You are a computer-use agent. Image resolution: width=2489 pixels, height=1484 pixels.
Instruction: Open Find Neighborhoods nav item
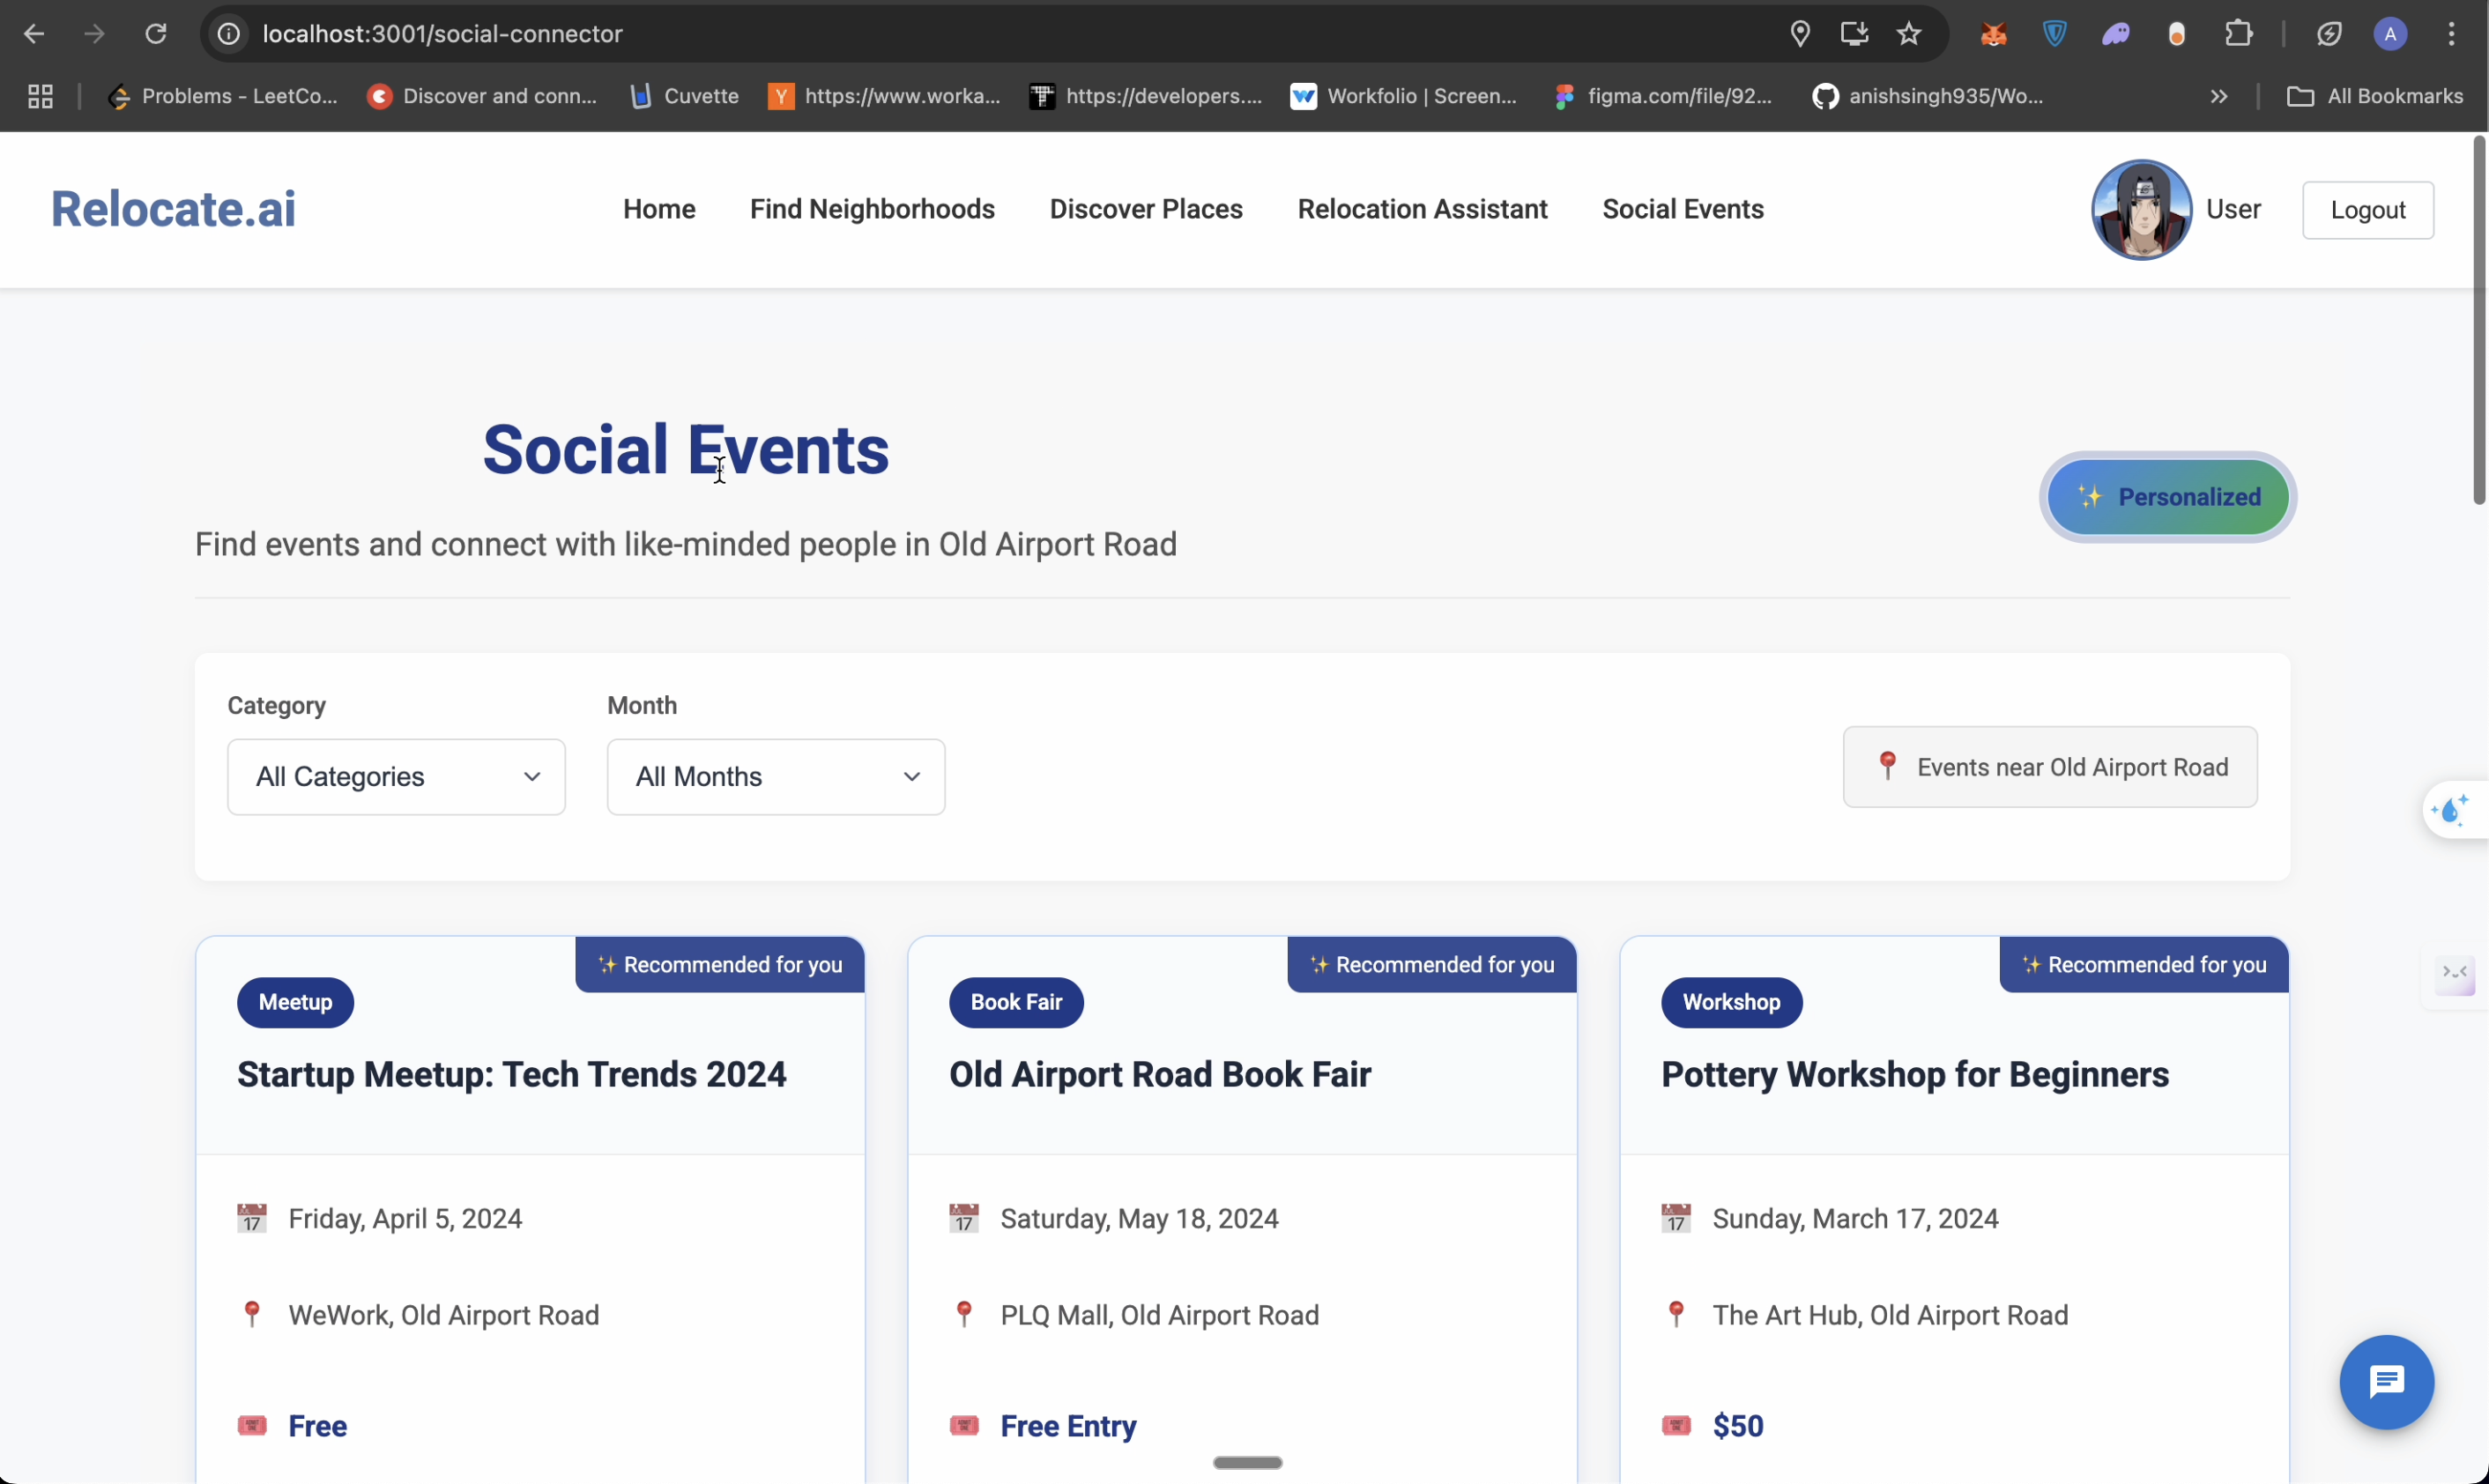(x=872, y=209)
